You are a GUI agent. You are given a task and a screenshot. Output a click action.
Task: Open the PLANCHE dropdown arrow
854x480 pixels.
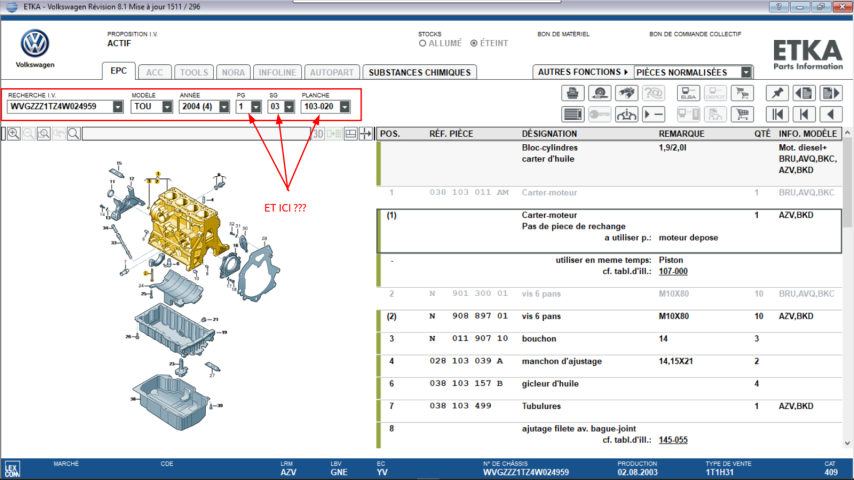coord(345,107)
